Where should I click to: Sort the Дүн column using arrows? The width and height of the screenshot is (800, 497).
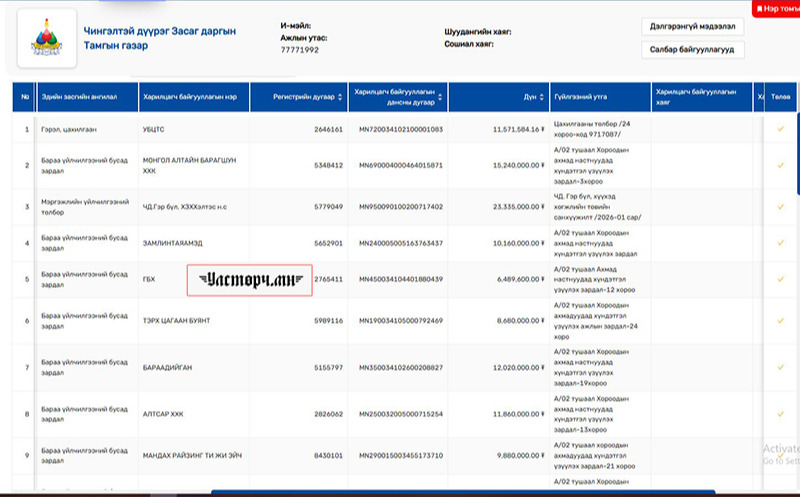tap(543, 97)
